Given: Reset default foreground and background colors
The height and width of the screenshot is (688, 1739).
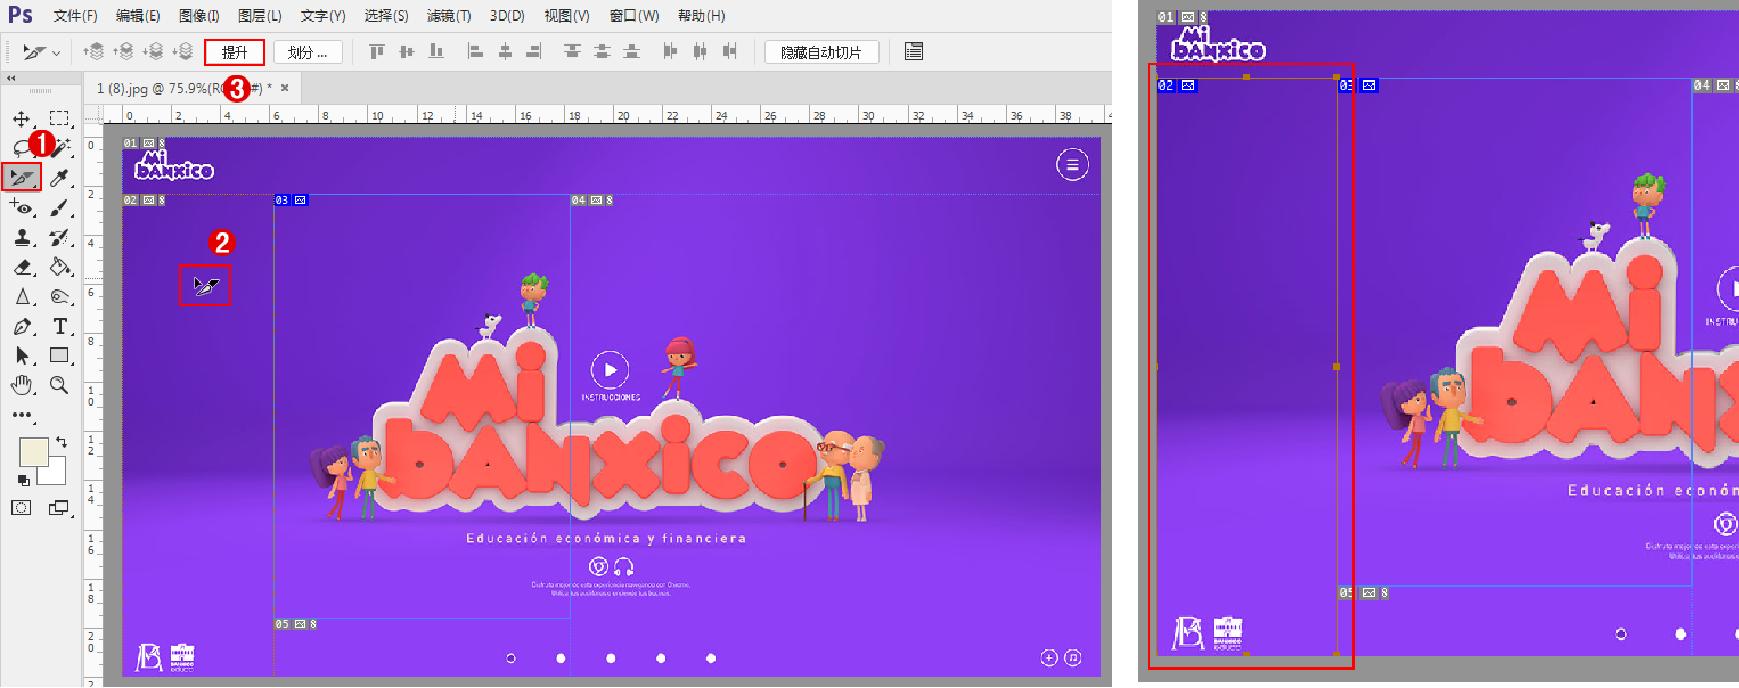Looking at the screenshot, I should point(24,480).
